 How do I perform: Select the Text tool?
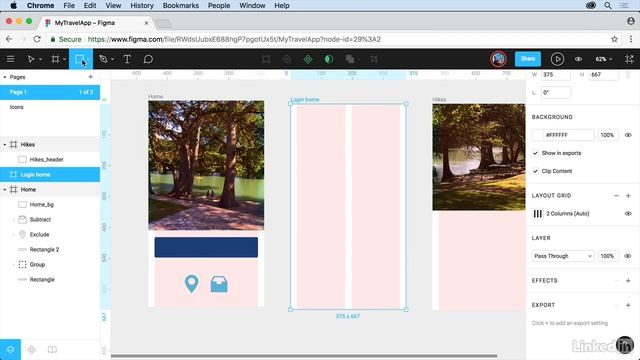click(x=127, y=59)
